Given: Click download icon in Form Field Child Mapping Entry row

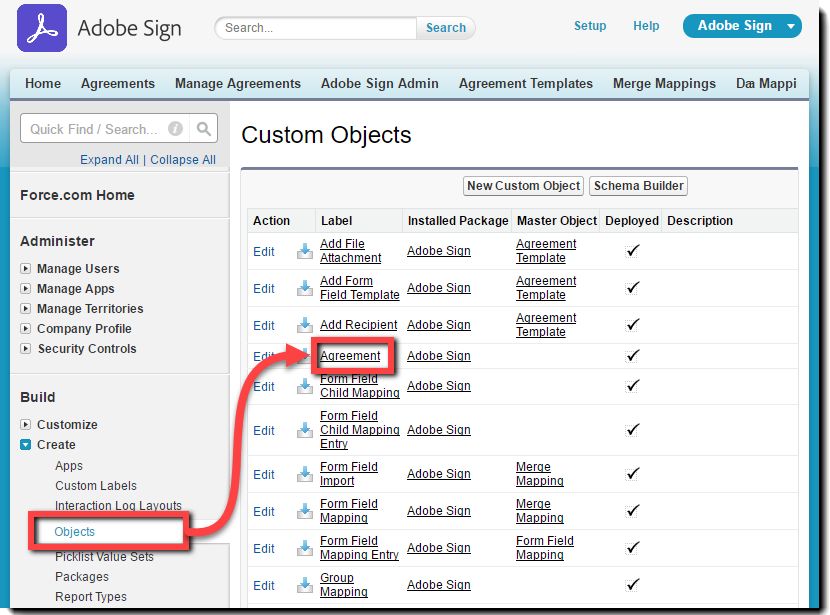Looking at the screenshot, I should 304,430.
